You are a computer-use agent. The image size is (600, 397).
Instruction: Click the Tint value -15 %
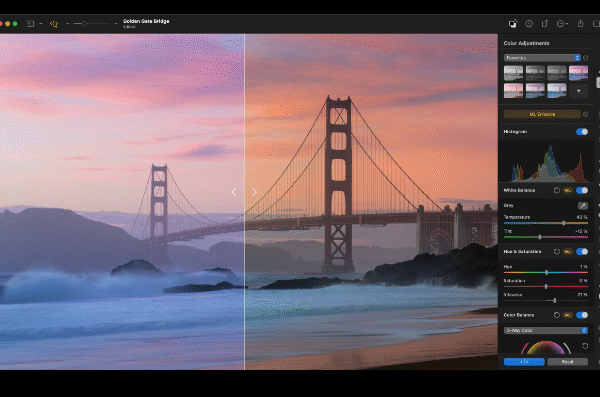pos(581,231)
